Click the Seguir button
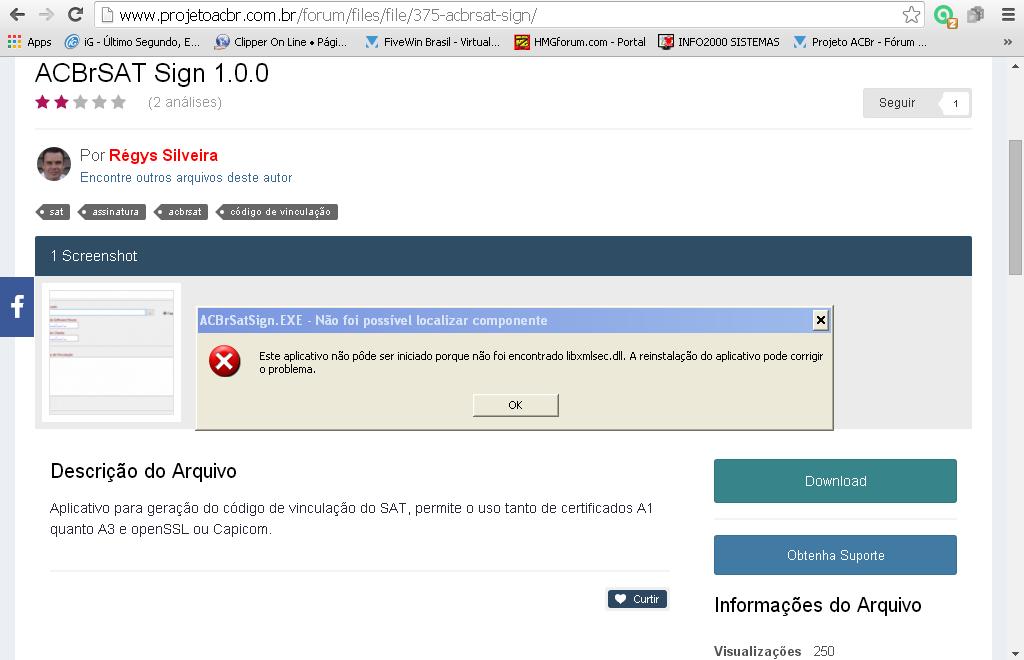Screen dimensions: 1024x660 897,103
